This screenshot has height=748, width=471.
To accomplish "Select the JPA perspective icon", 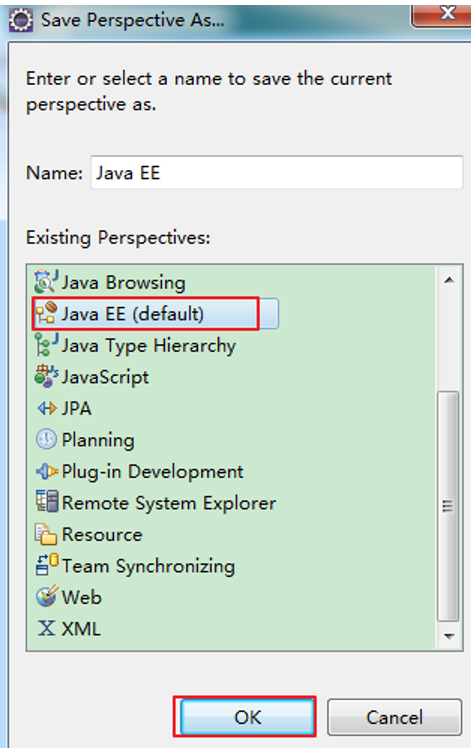I will 46,408.
